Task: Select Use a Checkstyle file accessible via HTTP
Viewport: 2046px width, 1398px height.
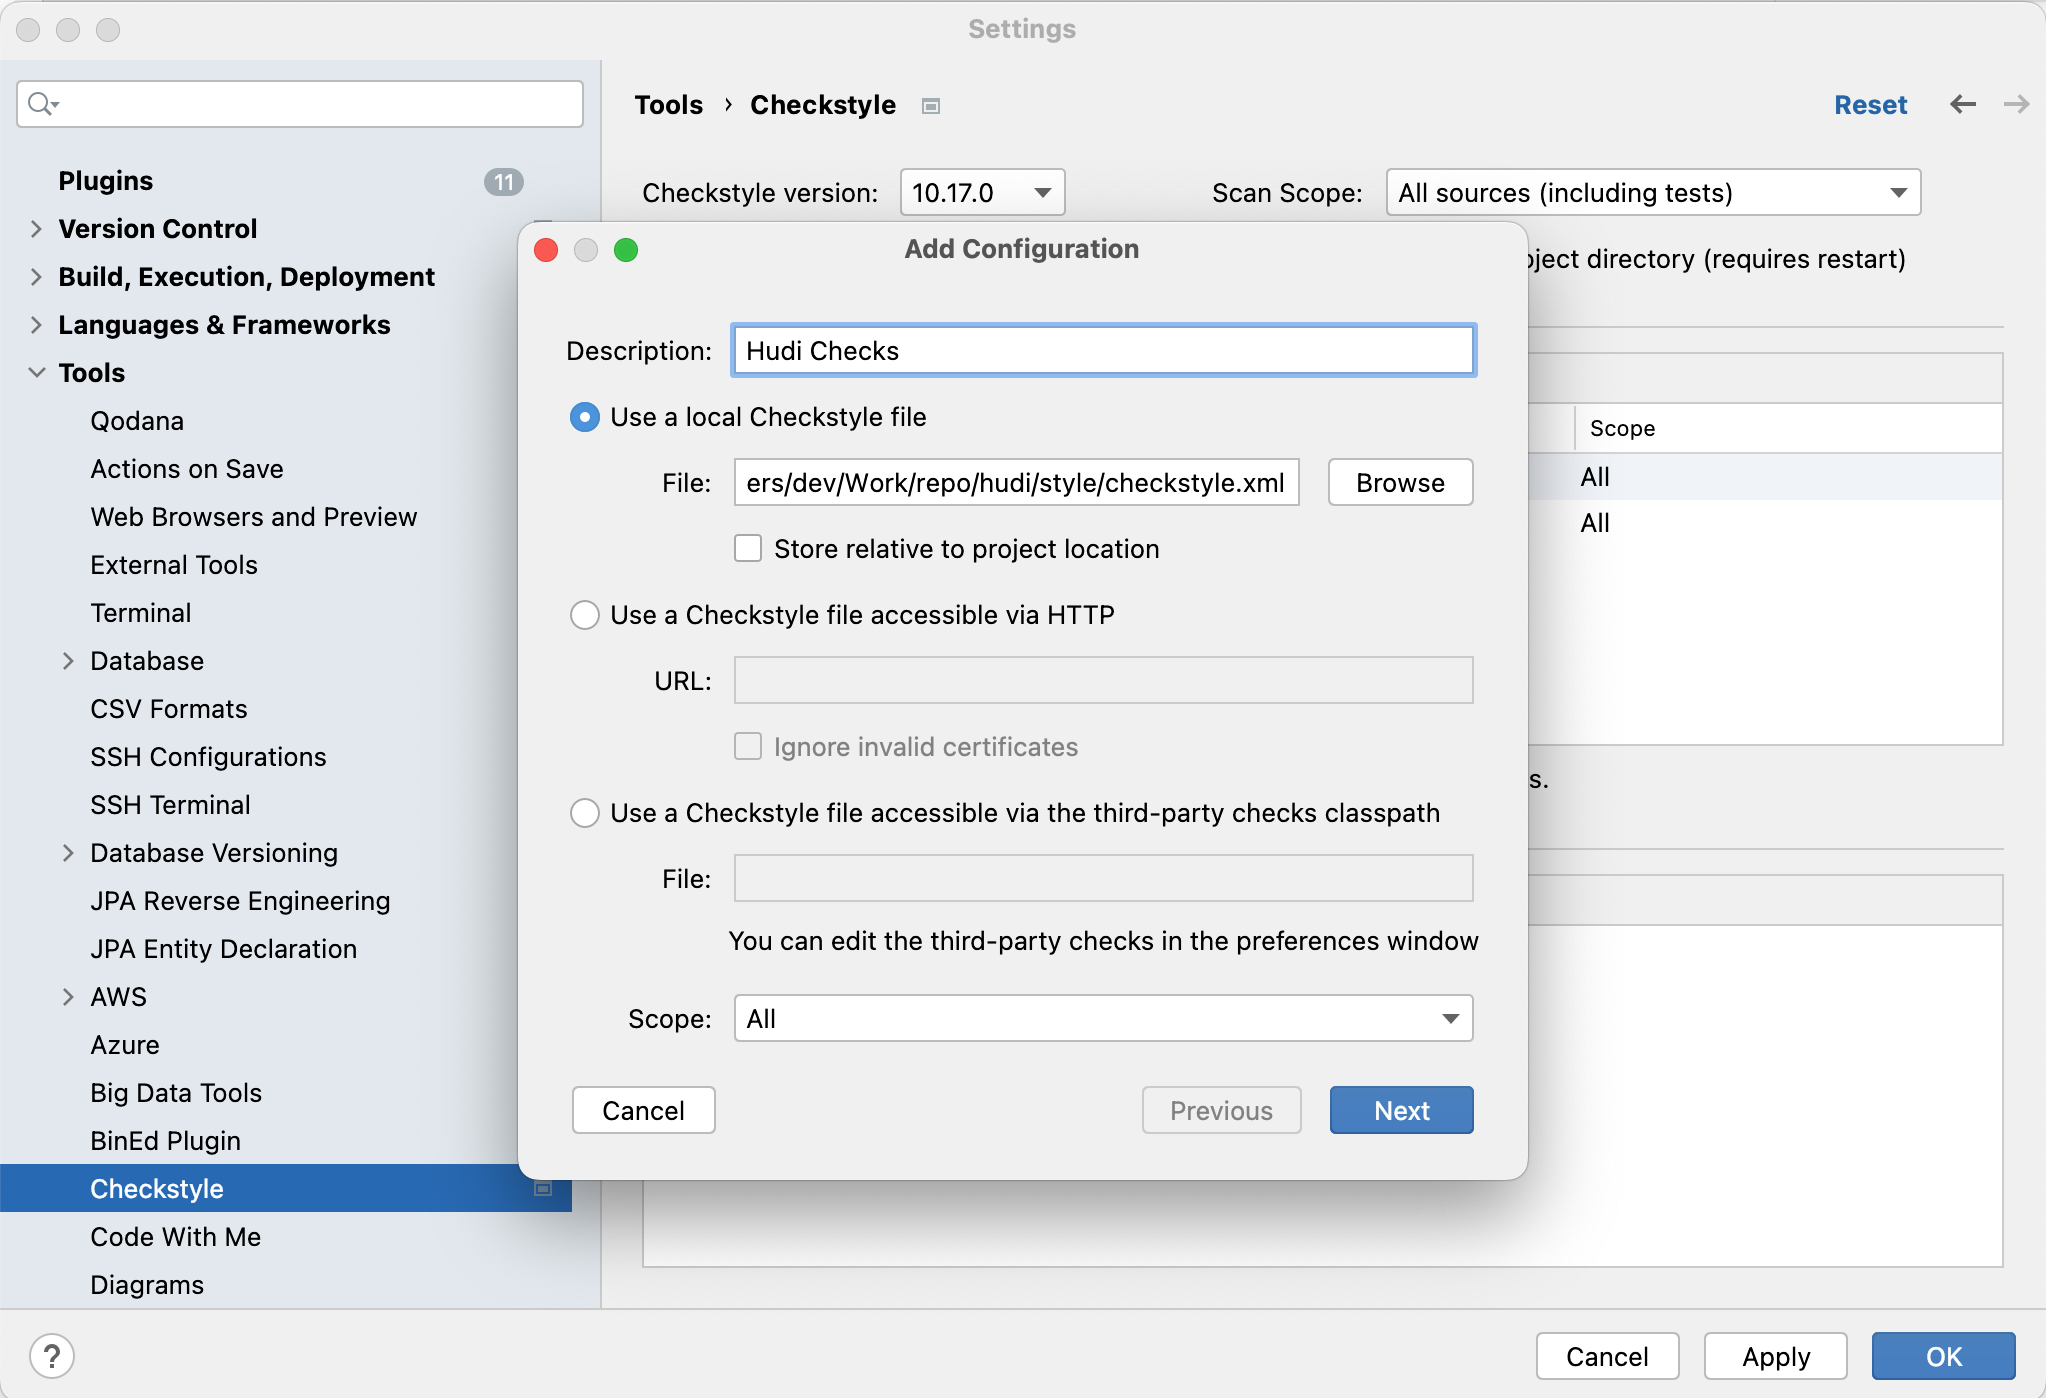Action: (x=585, y=615)
